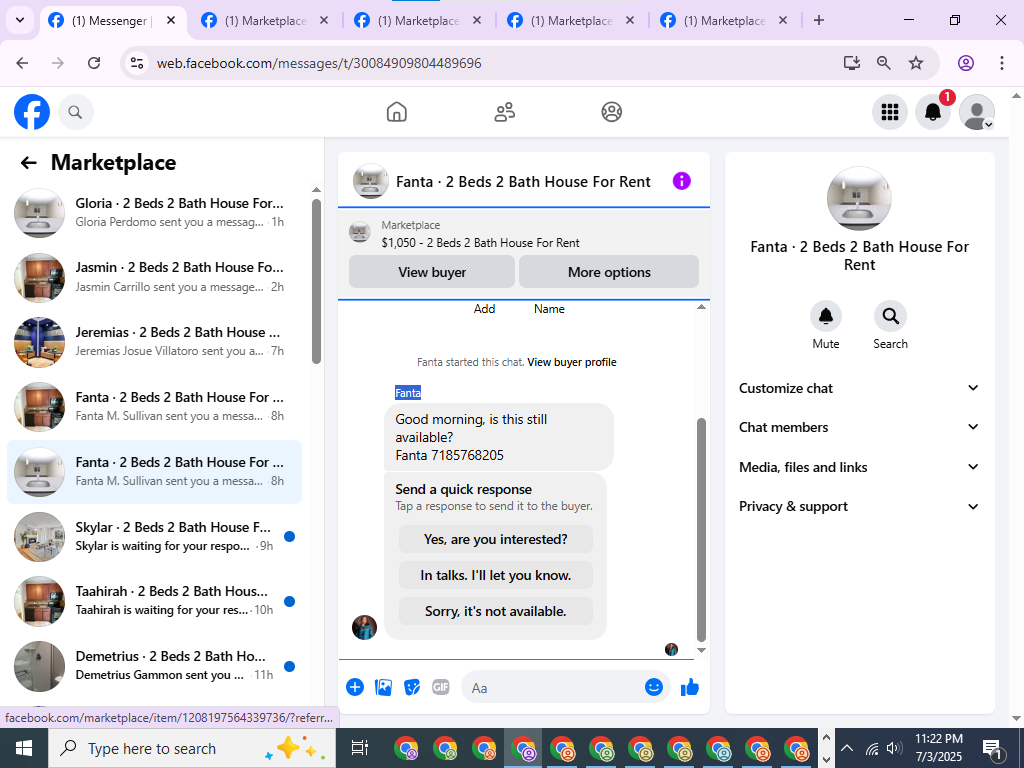View site information icon in address bar
This screenshot has width=1024, height=768.
pyautogui.click(x=136, y=63)
